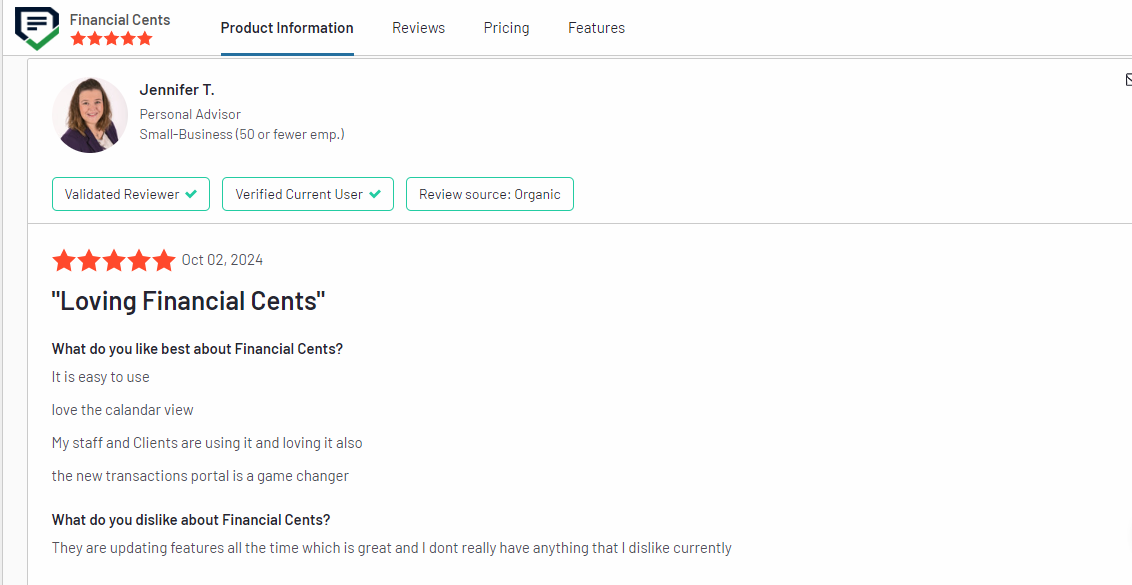Click "What do you dislike" question heading
1132x585 pixels.
[x=191, y=520]
